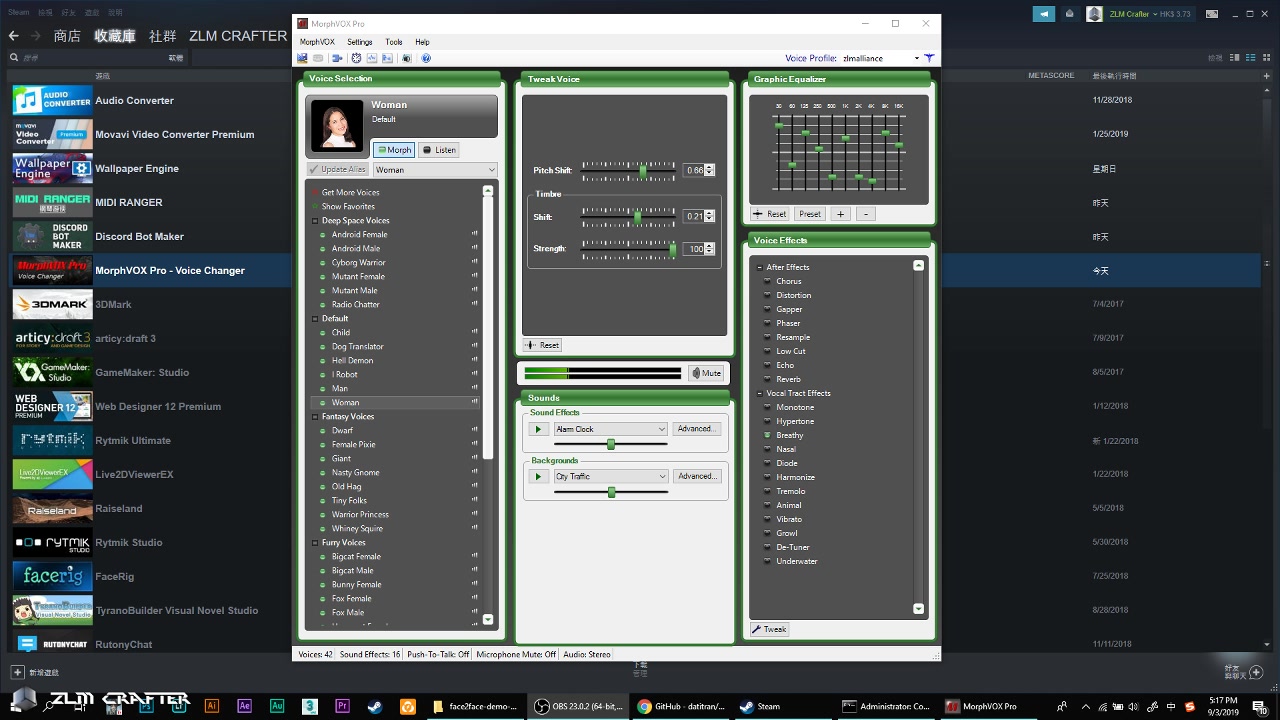The image size is (1280, 720).
Task: Reset the Tweak Voice settings
Action: [x=542, y=345]
